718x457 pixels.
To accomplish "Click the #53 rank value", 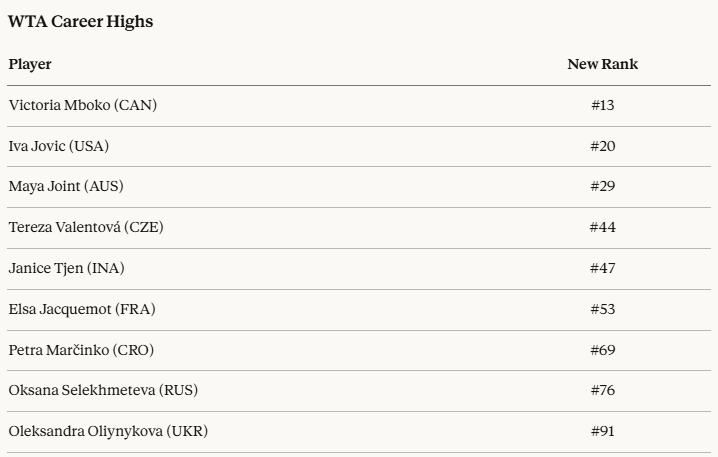I will [x=602, y=309].
